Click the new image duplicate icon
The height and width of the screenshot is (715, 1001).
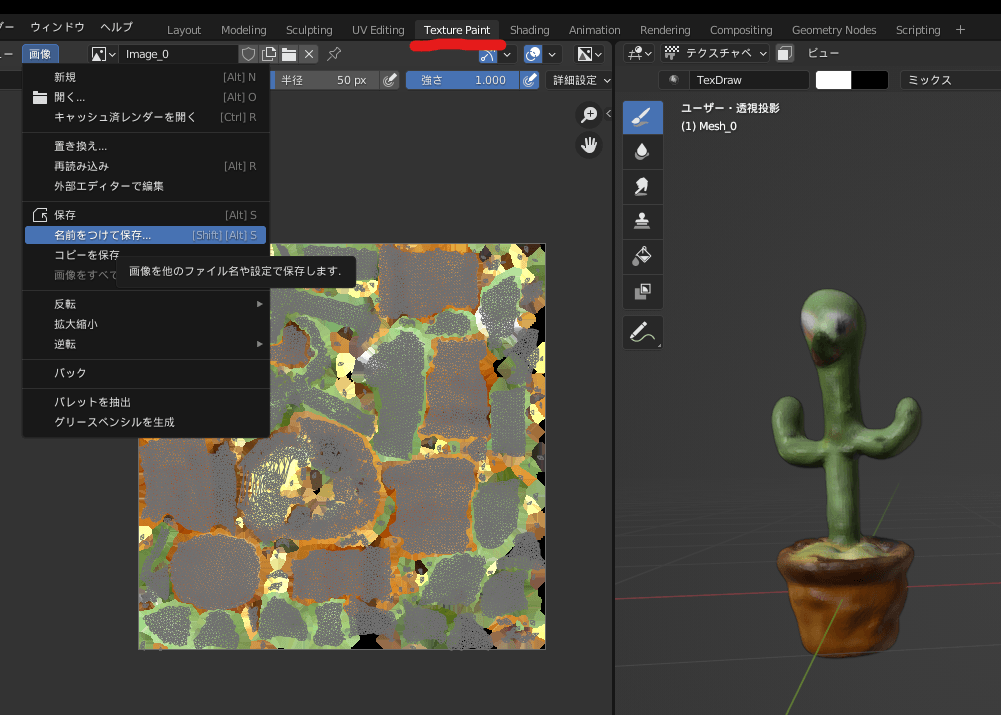coord(269,54)
